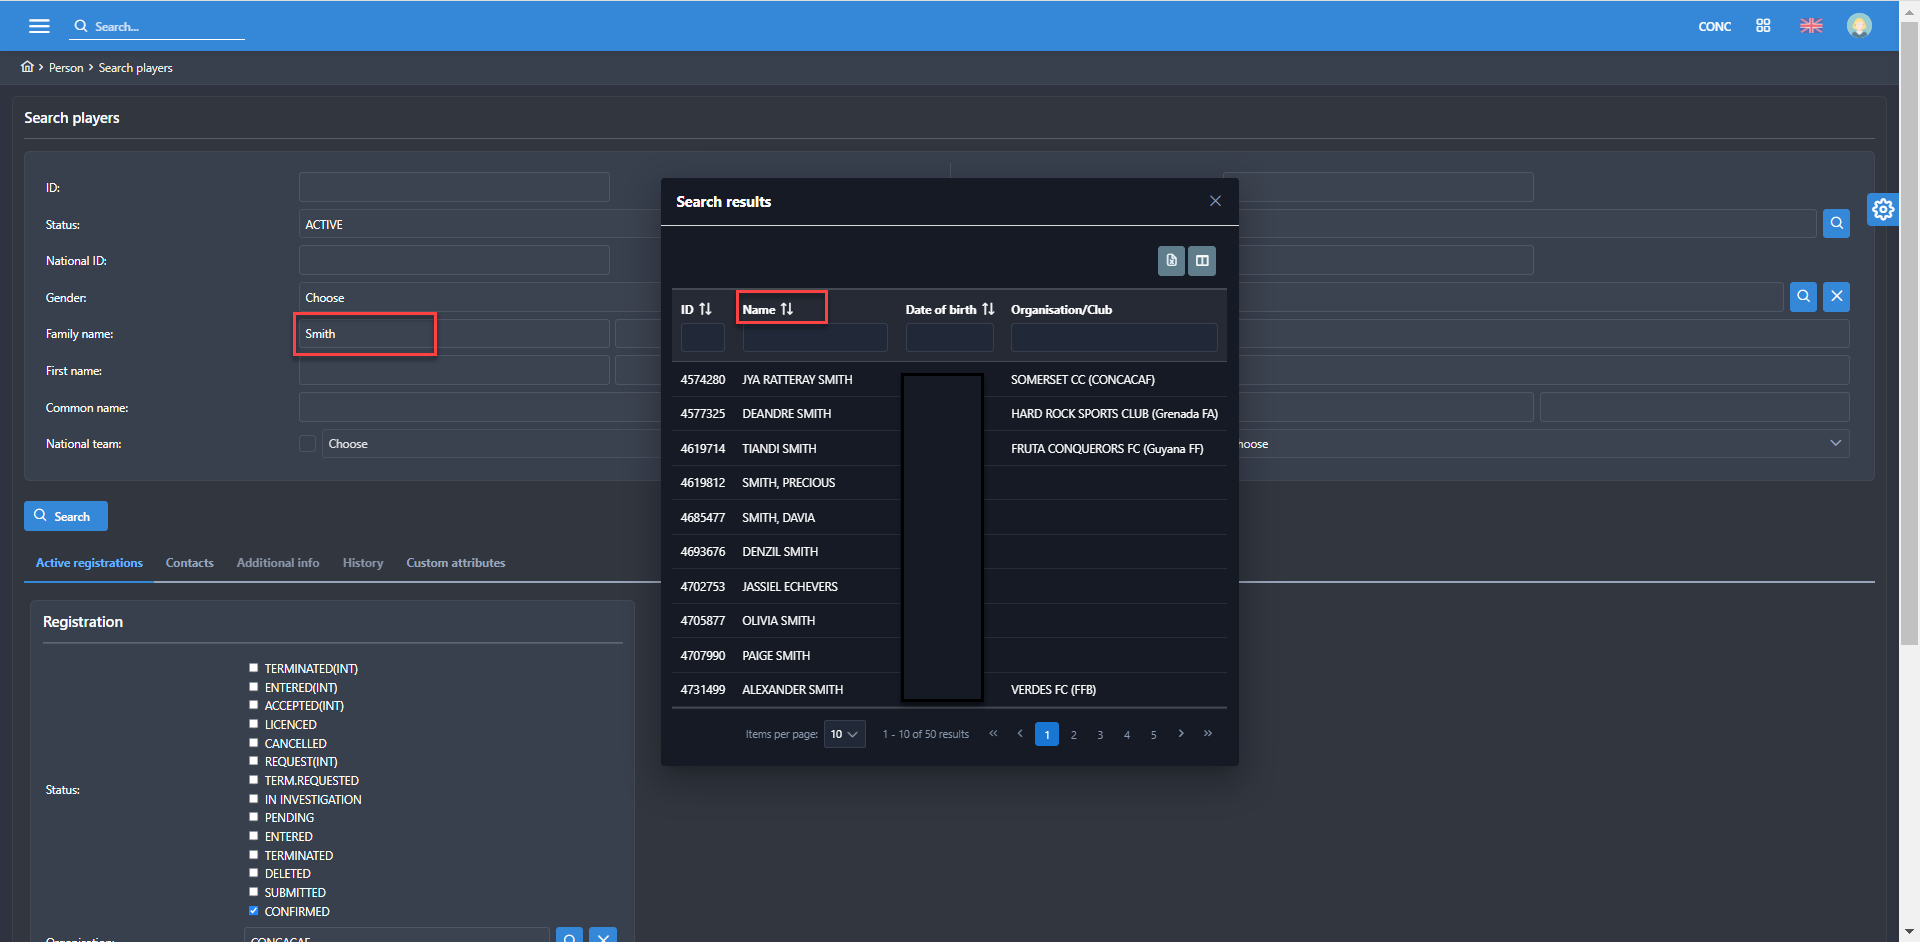Open the column chooser icon in results
The height and width of the screenshot is (942, 1920).
pos(1202,261)
